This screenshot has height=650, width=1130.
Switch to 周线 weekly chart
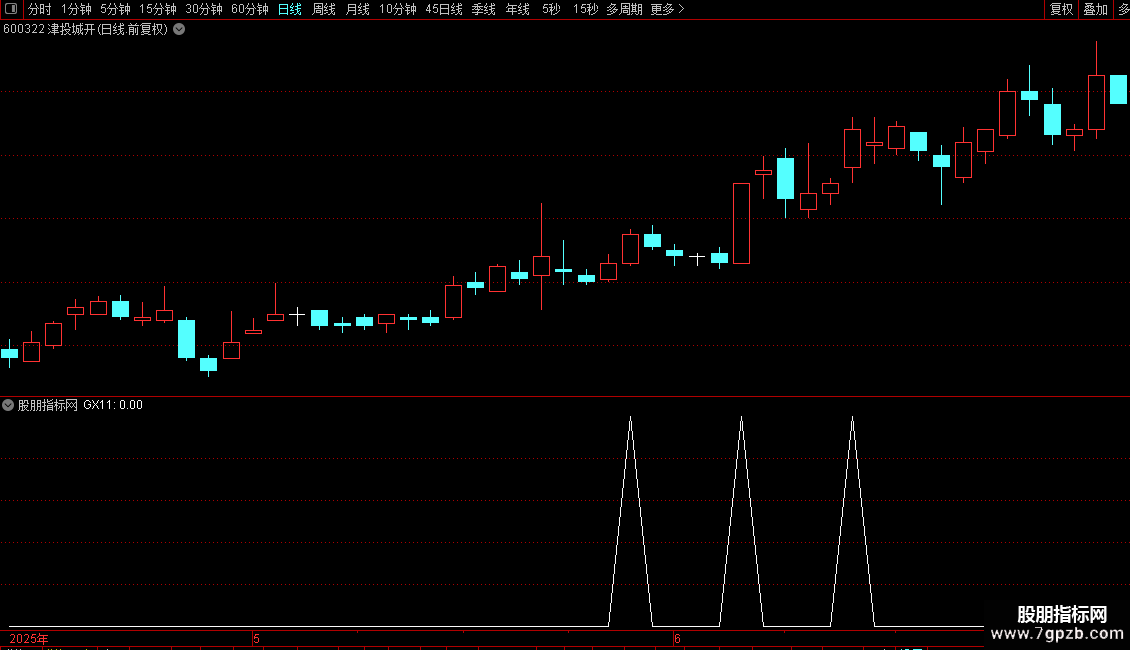point(324,9)
